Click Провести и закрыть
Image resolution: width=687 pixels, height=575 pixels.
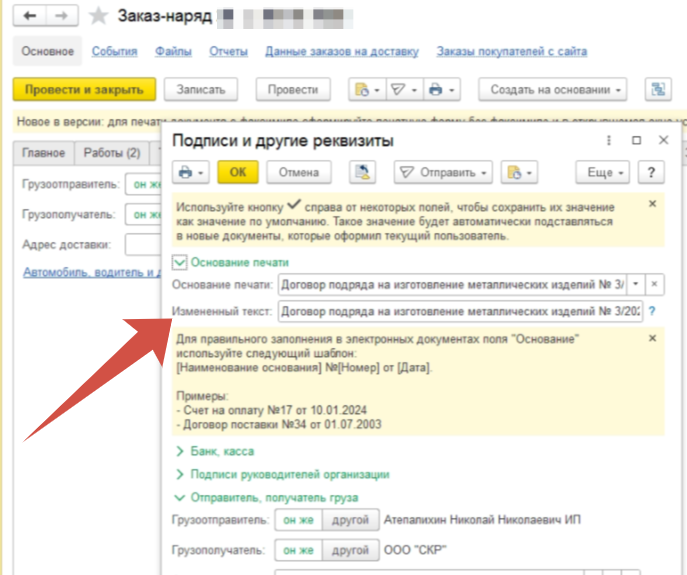pos(84,90)
